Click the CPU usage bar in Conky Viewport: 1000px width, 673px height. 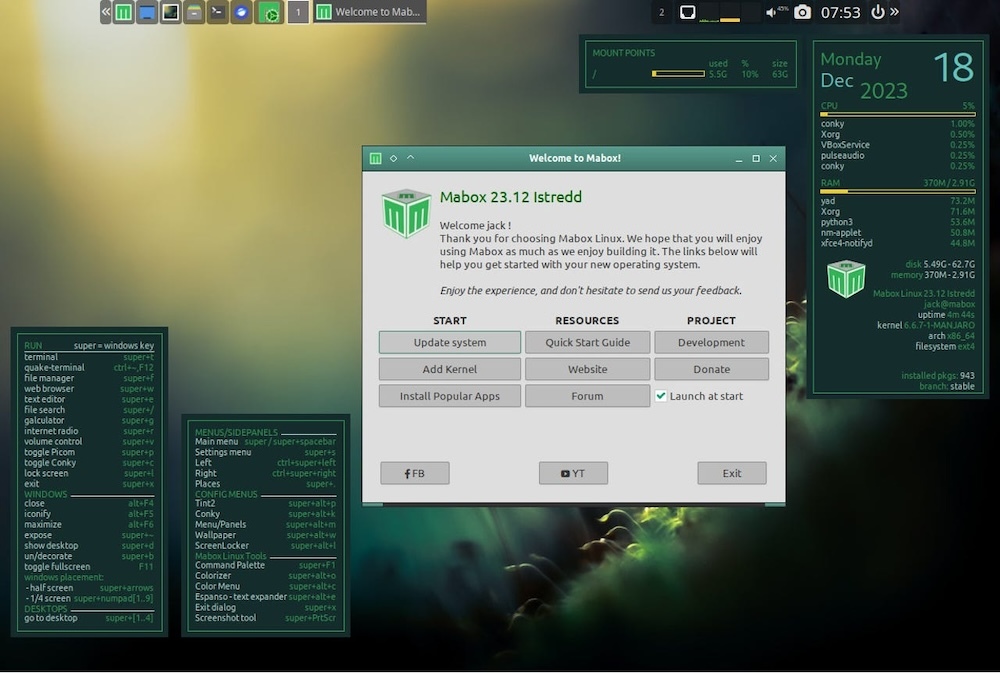[x=897, y=114]
